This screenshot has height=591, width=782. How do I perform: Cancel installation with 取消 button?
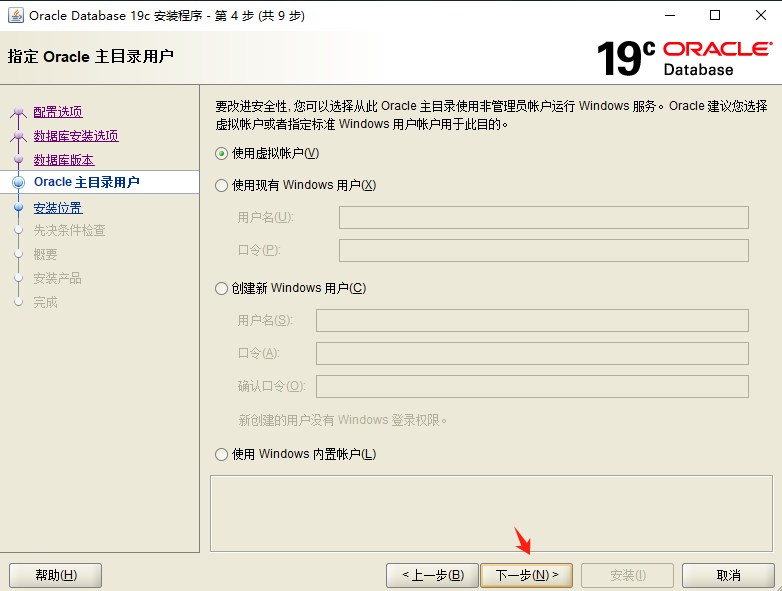pyautogui.click(x=728, y=576)
